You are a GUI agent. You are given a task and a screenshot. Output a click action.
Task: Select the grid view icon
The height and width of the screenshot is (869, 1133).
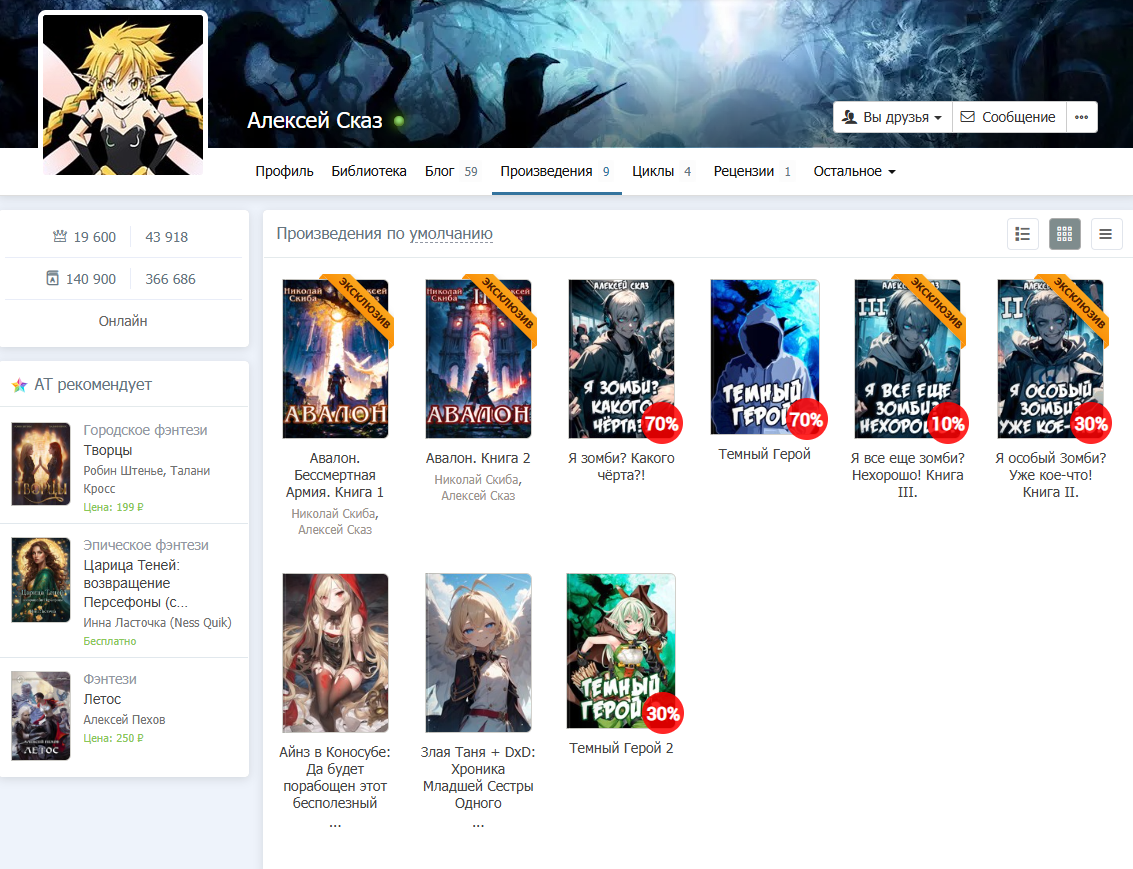1064,234
